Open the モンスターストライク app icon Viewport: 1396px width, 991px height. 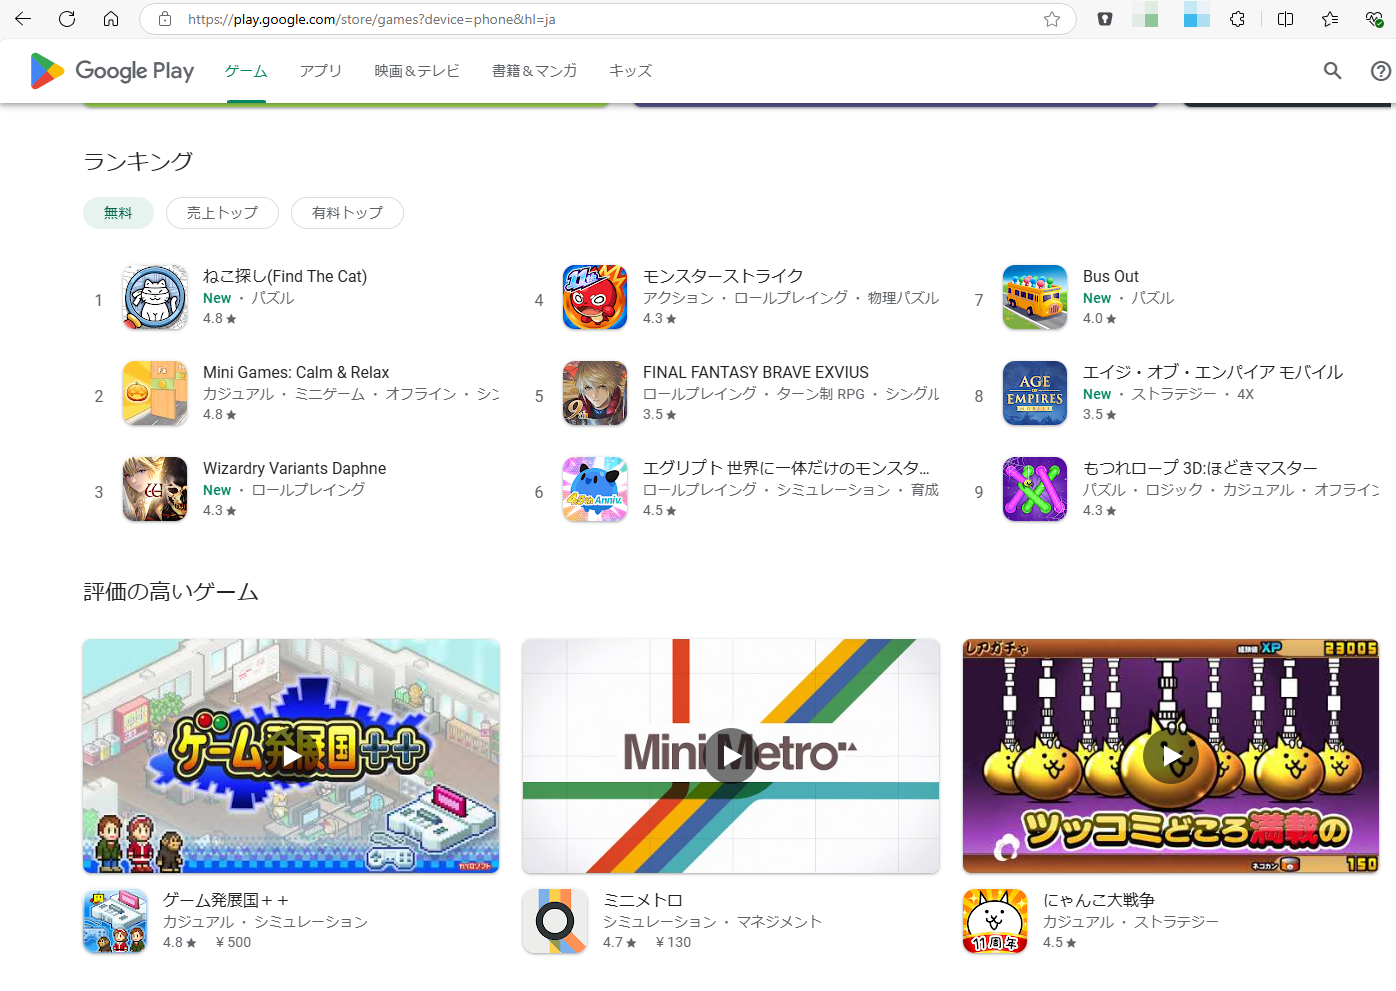pyautogui.click(x=595, y=297)
